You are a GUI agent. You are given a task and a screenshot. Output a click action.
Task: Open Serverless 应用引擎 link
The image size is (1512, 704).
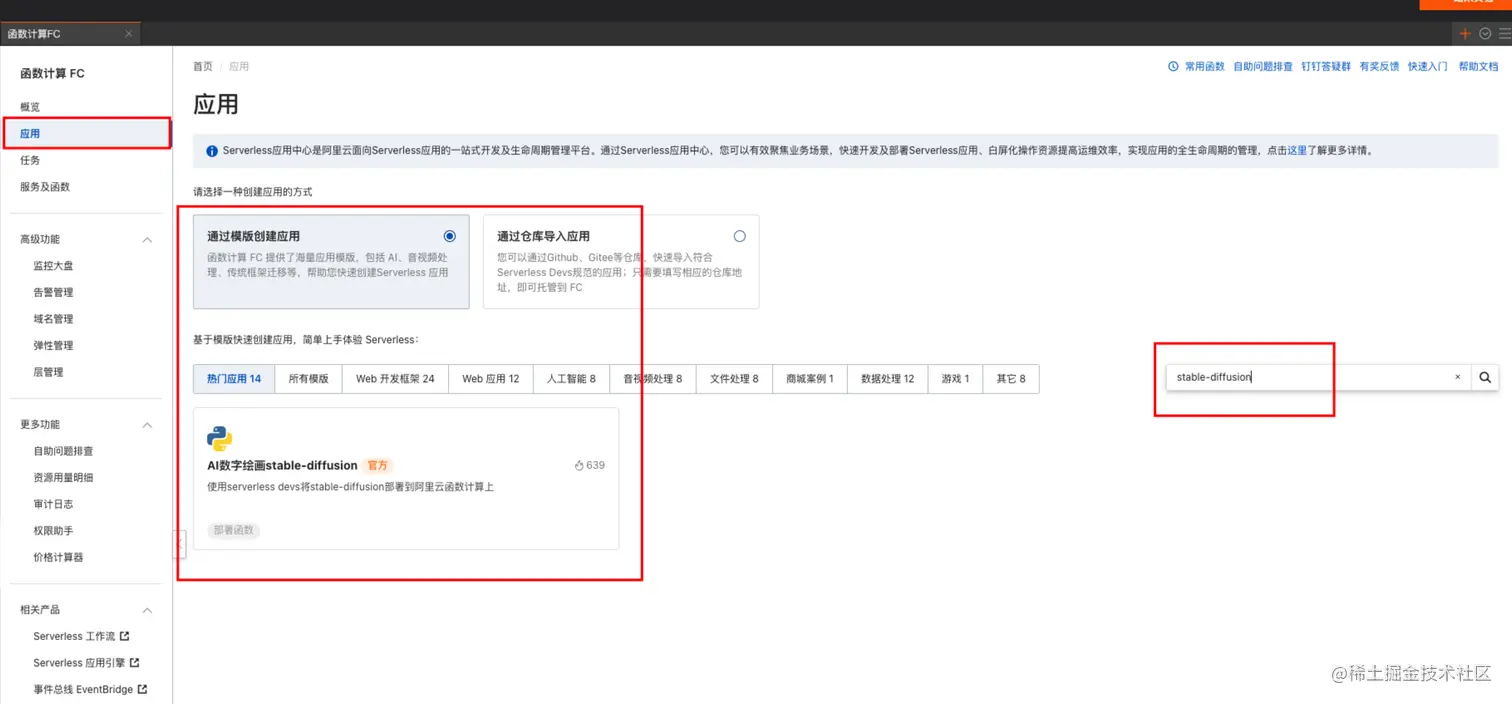[x=79, y=662]
